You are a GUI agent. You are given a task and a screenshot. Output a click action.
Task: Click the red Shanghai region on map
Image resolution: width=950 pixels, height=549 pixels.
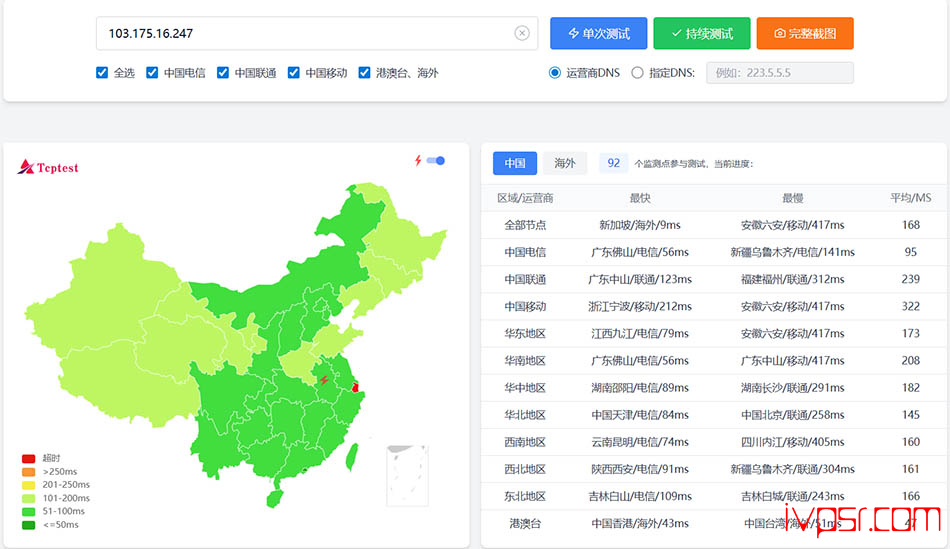(x=355, y=387)
